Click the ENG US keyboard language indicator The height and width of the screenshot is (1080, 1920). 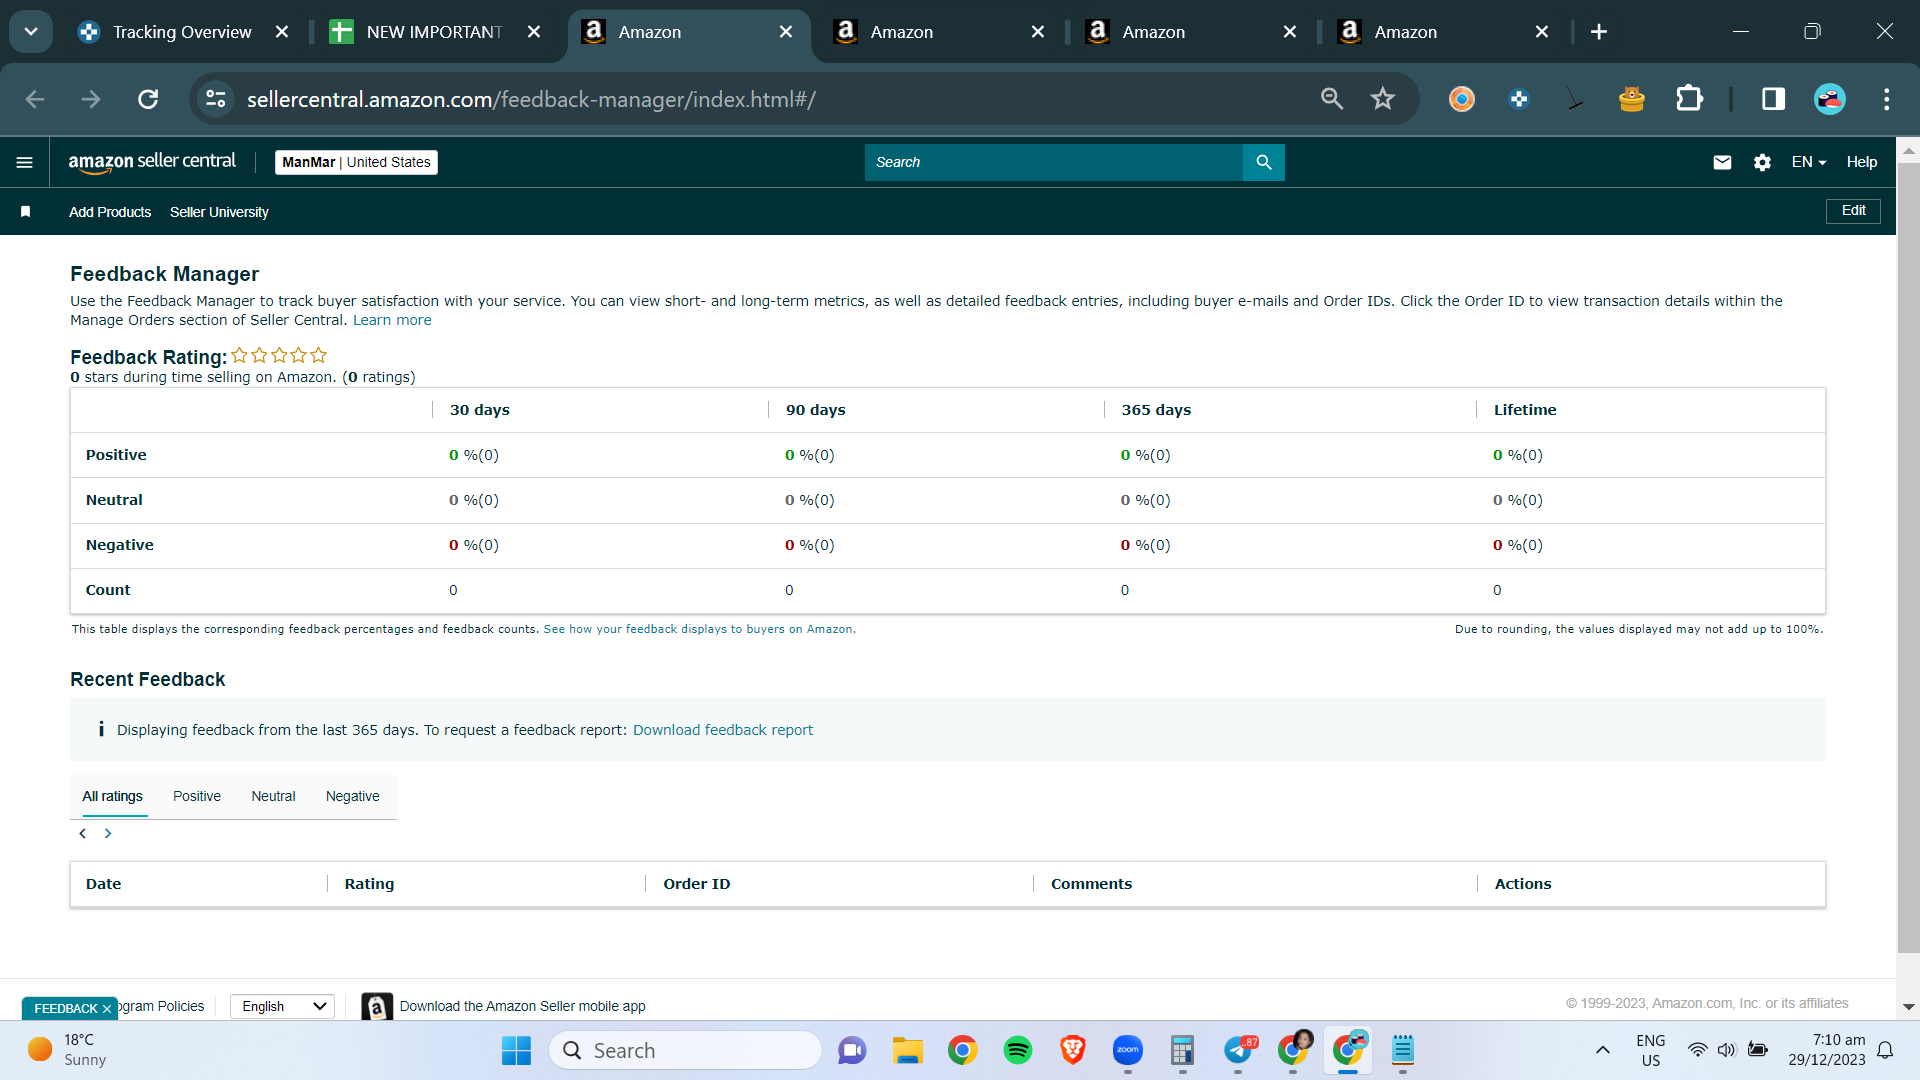1651,1050
